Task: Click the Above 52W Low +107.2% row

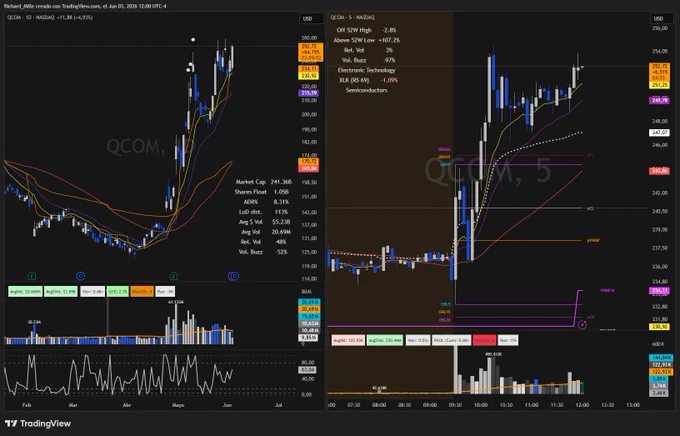Action: (366, 40)
